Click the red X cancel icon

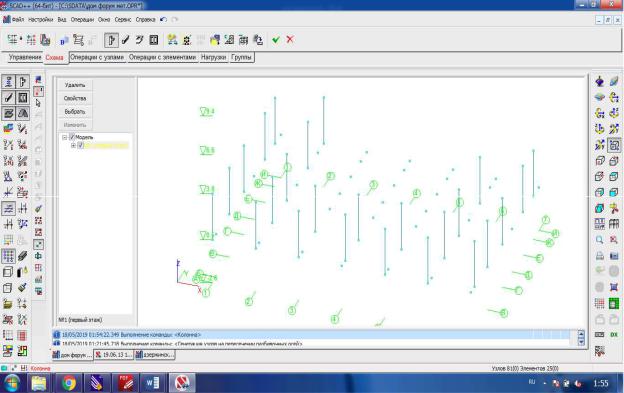click(x=290, y=39)
